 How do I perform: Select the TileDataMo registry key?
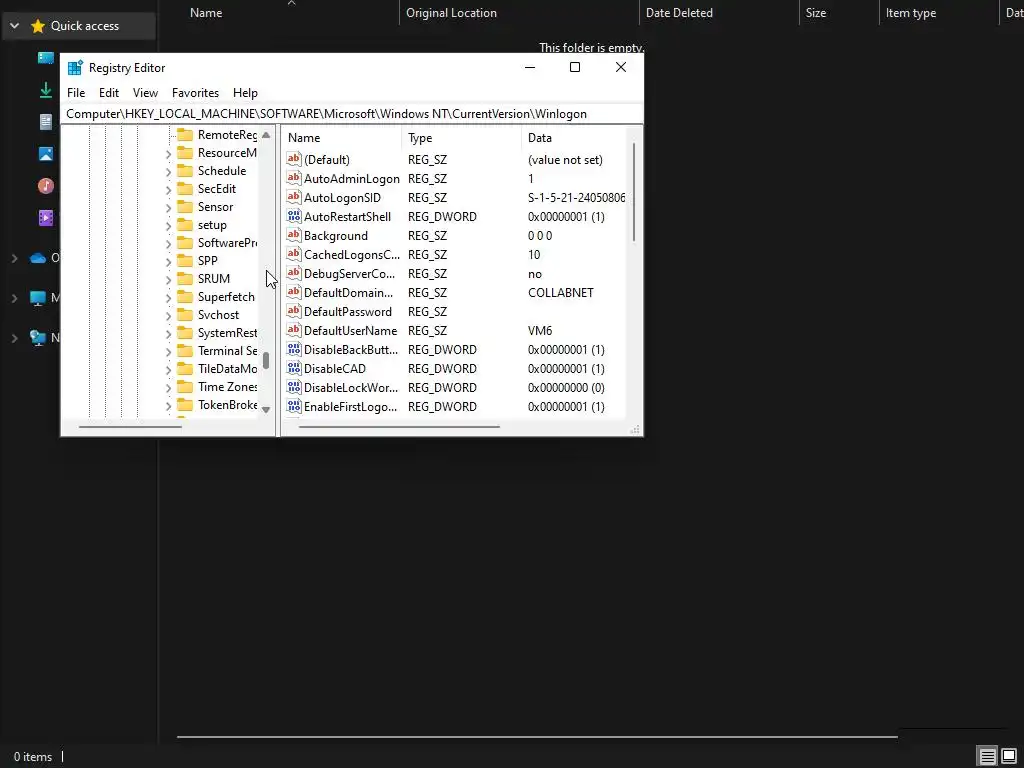(227, 369)
